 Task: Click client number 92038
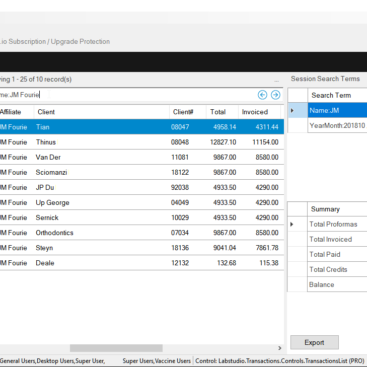(x=180, y=187)
